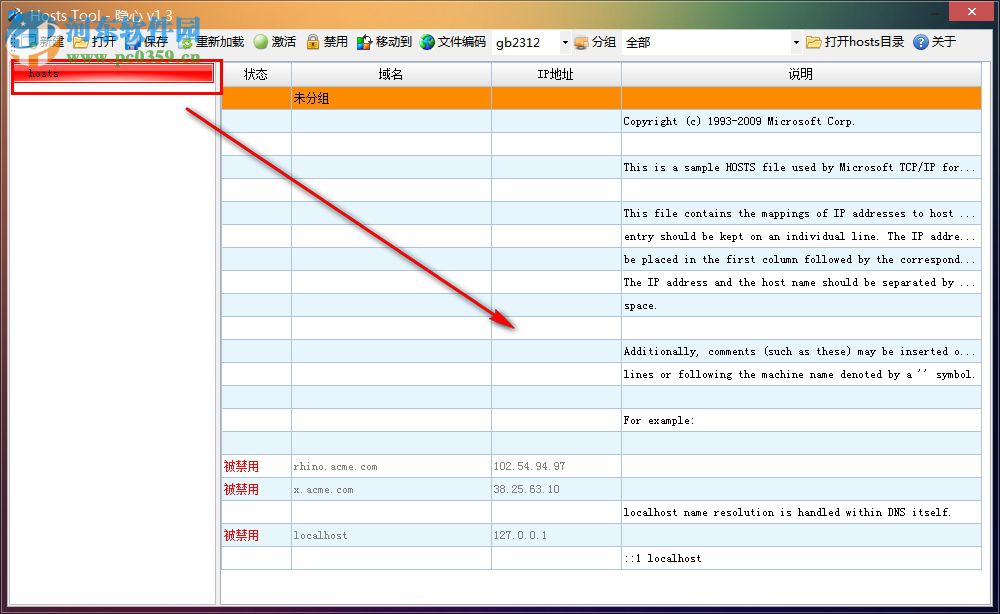Toggle status of x.acme.com entry
This screenshot has height=614, width=1000.
click(240, 489)
